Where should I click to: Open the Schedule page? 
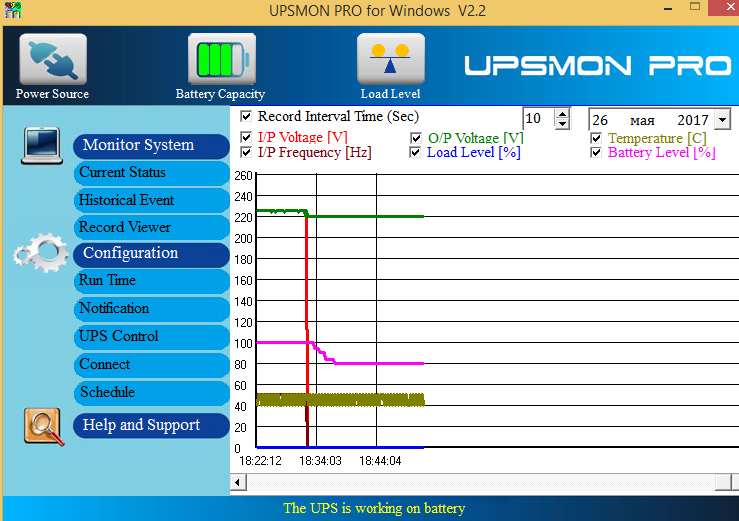[x=151, y=393]
